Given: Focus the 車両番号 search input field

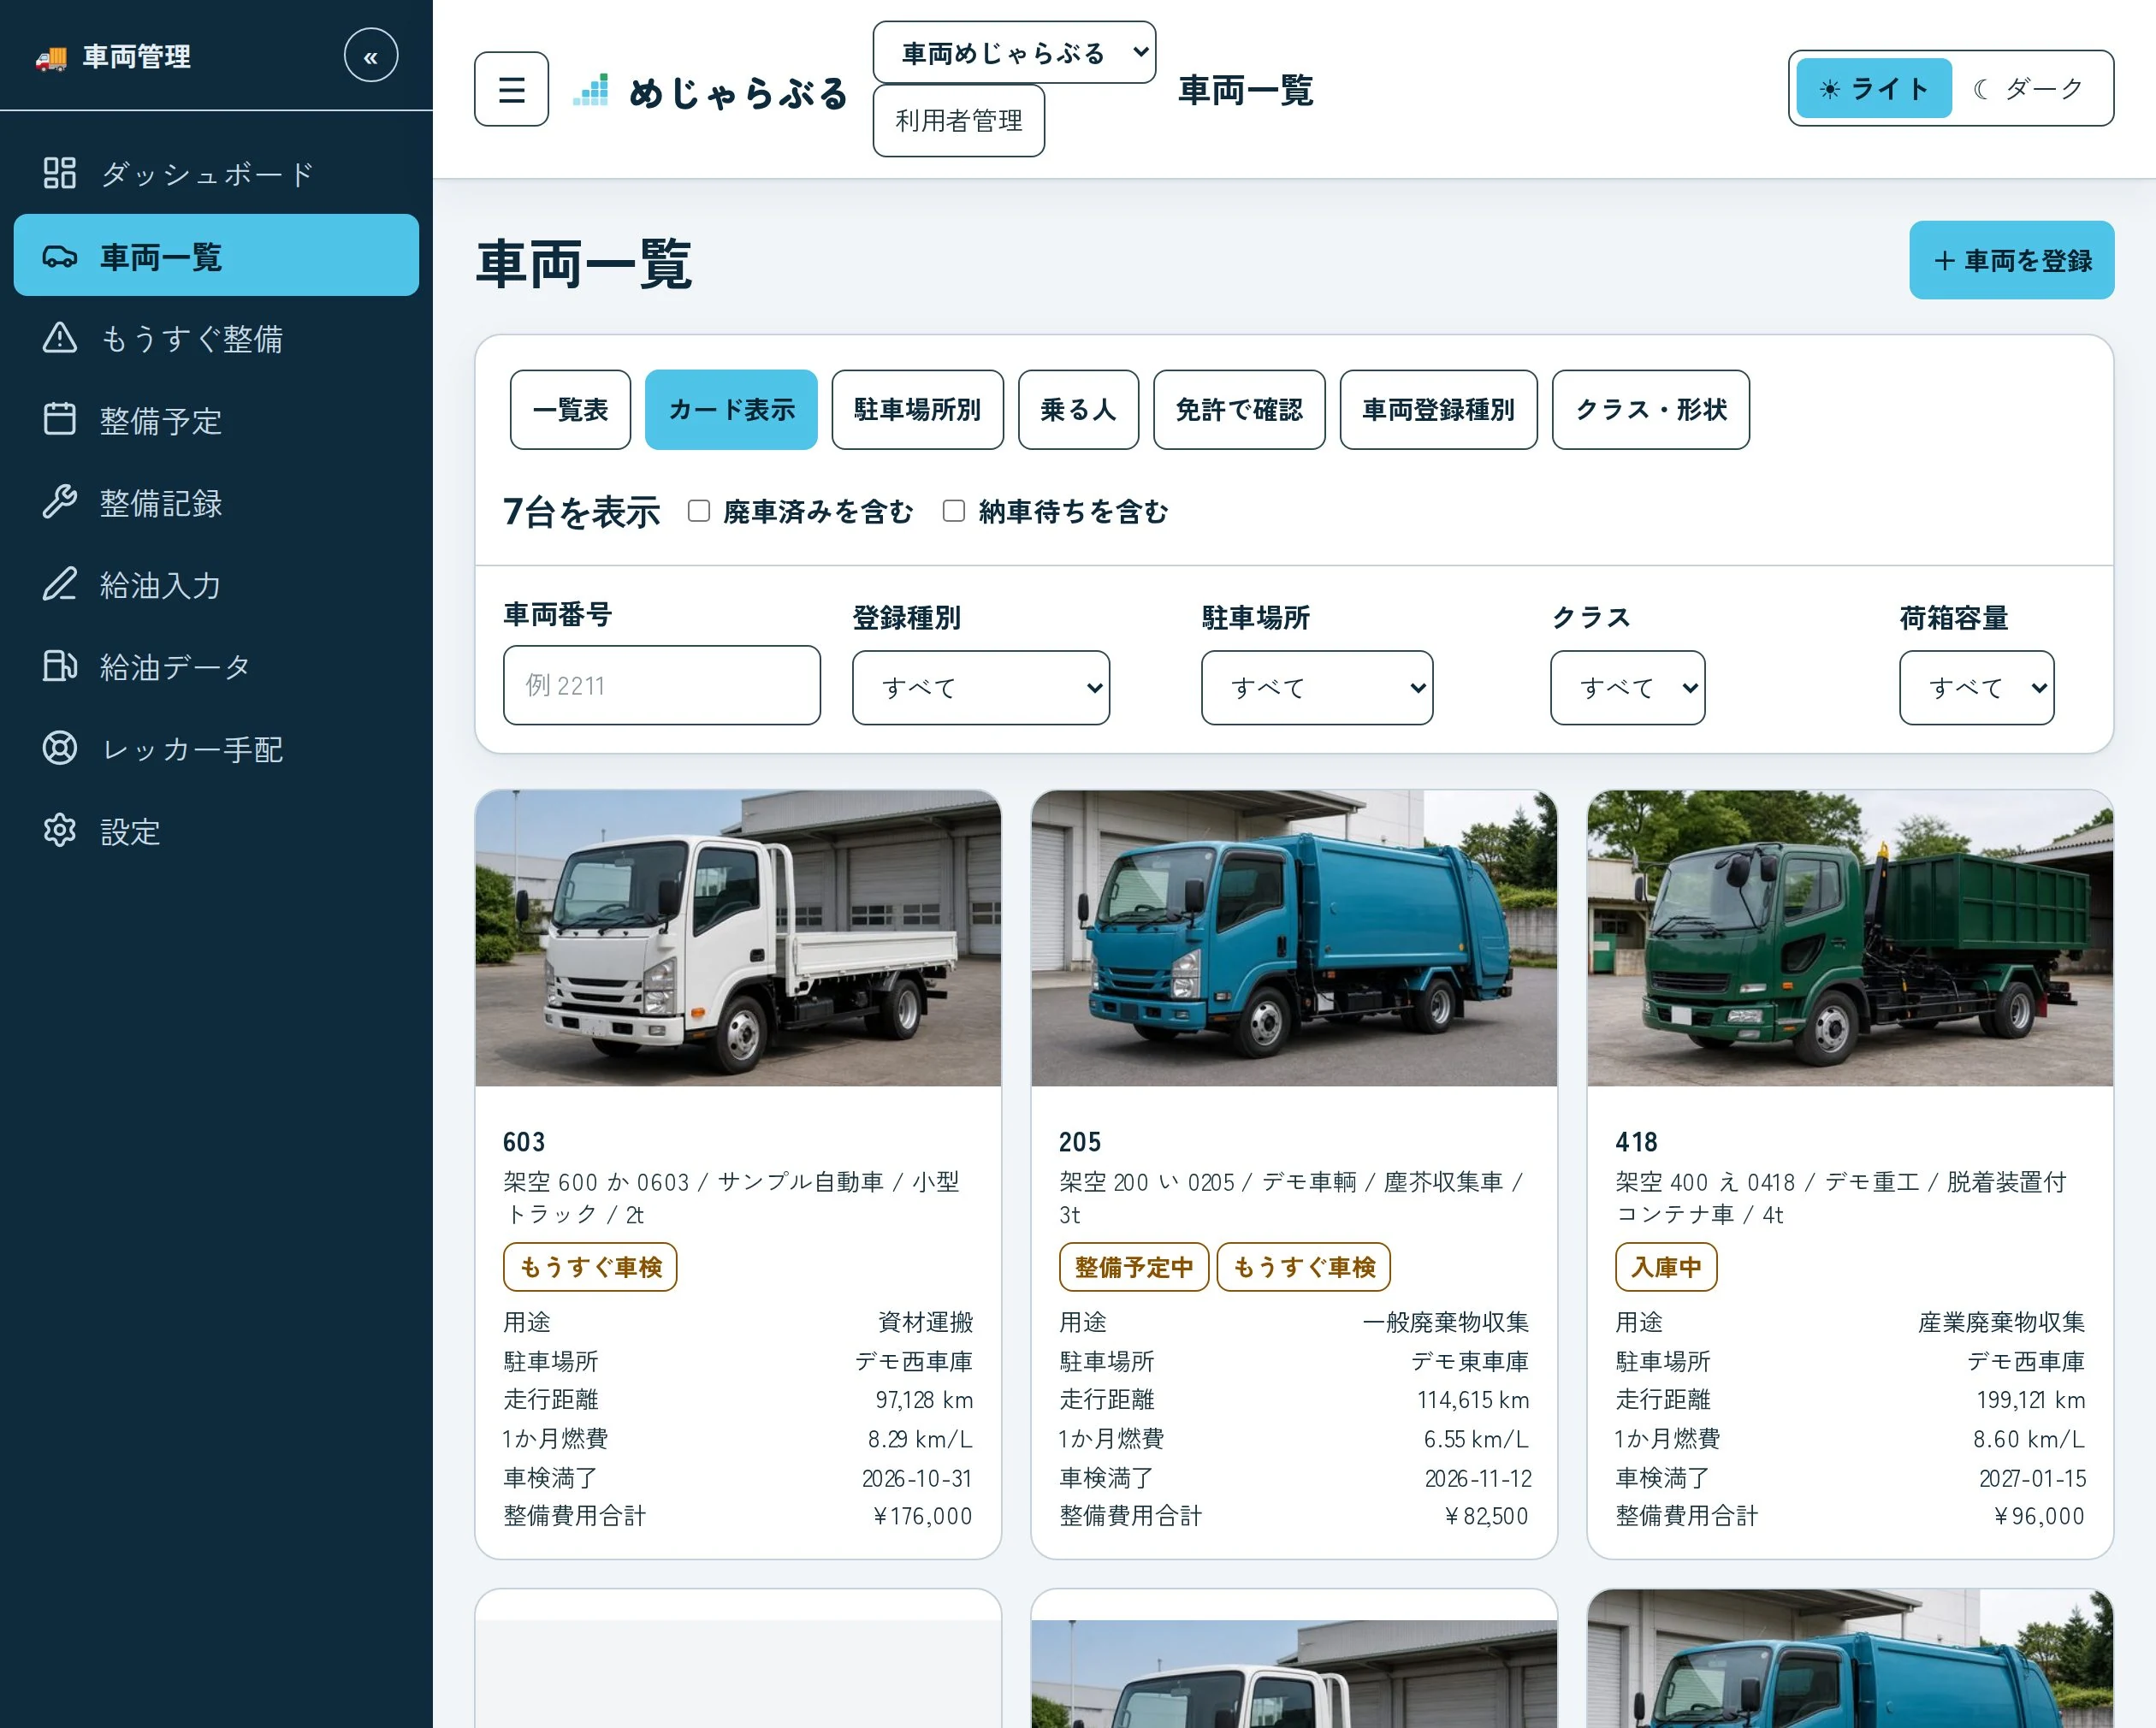Looking at the screenshot, I should coord(661,685).
